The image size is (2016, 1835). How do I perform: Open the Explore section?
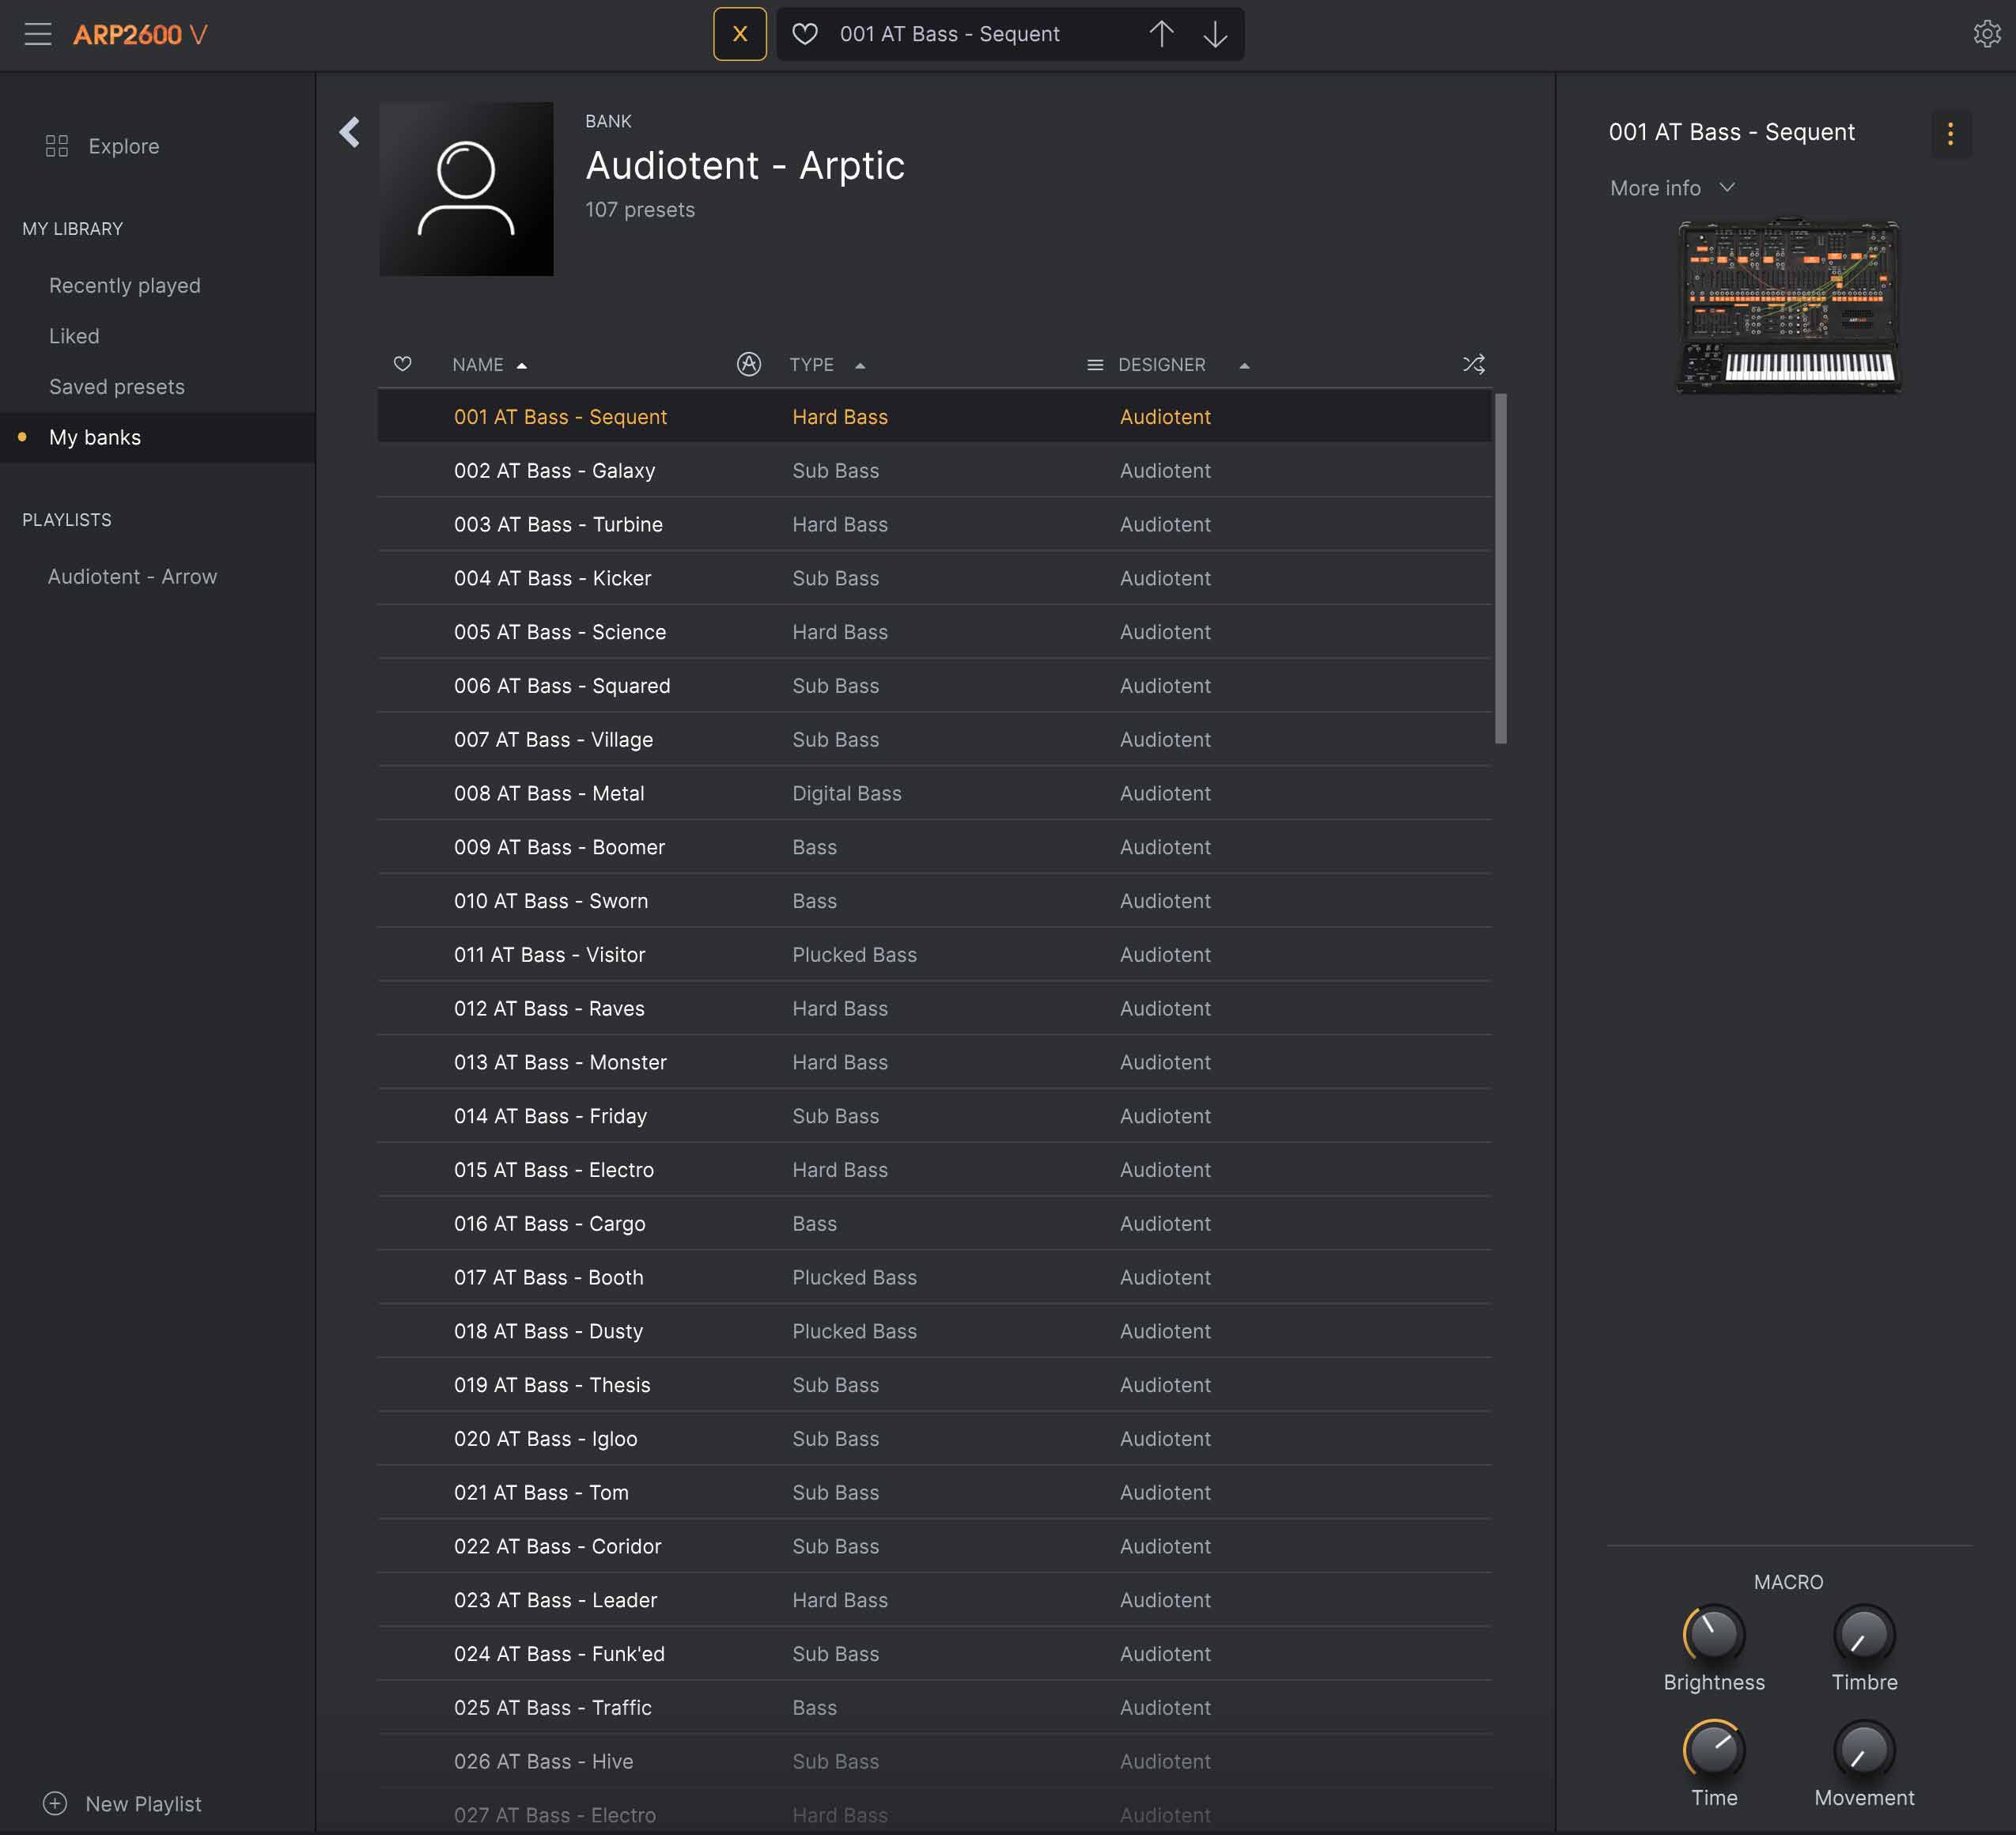tap(123, 146)
